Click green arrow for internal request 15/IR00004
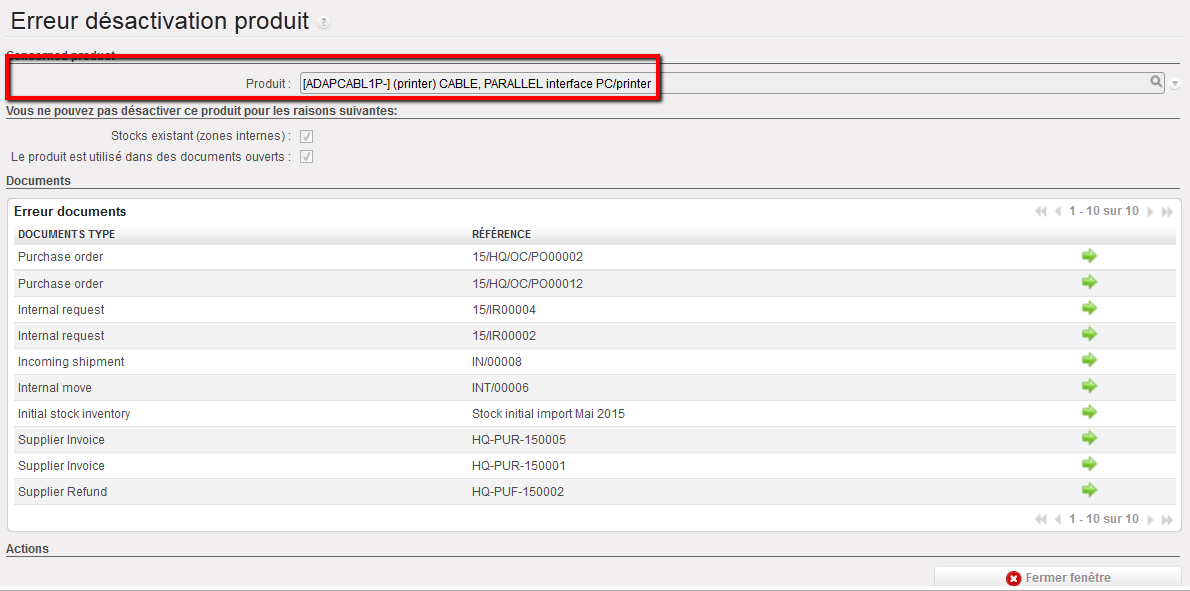 click(1089, 309)
